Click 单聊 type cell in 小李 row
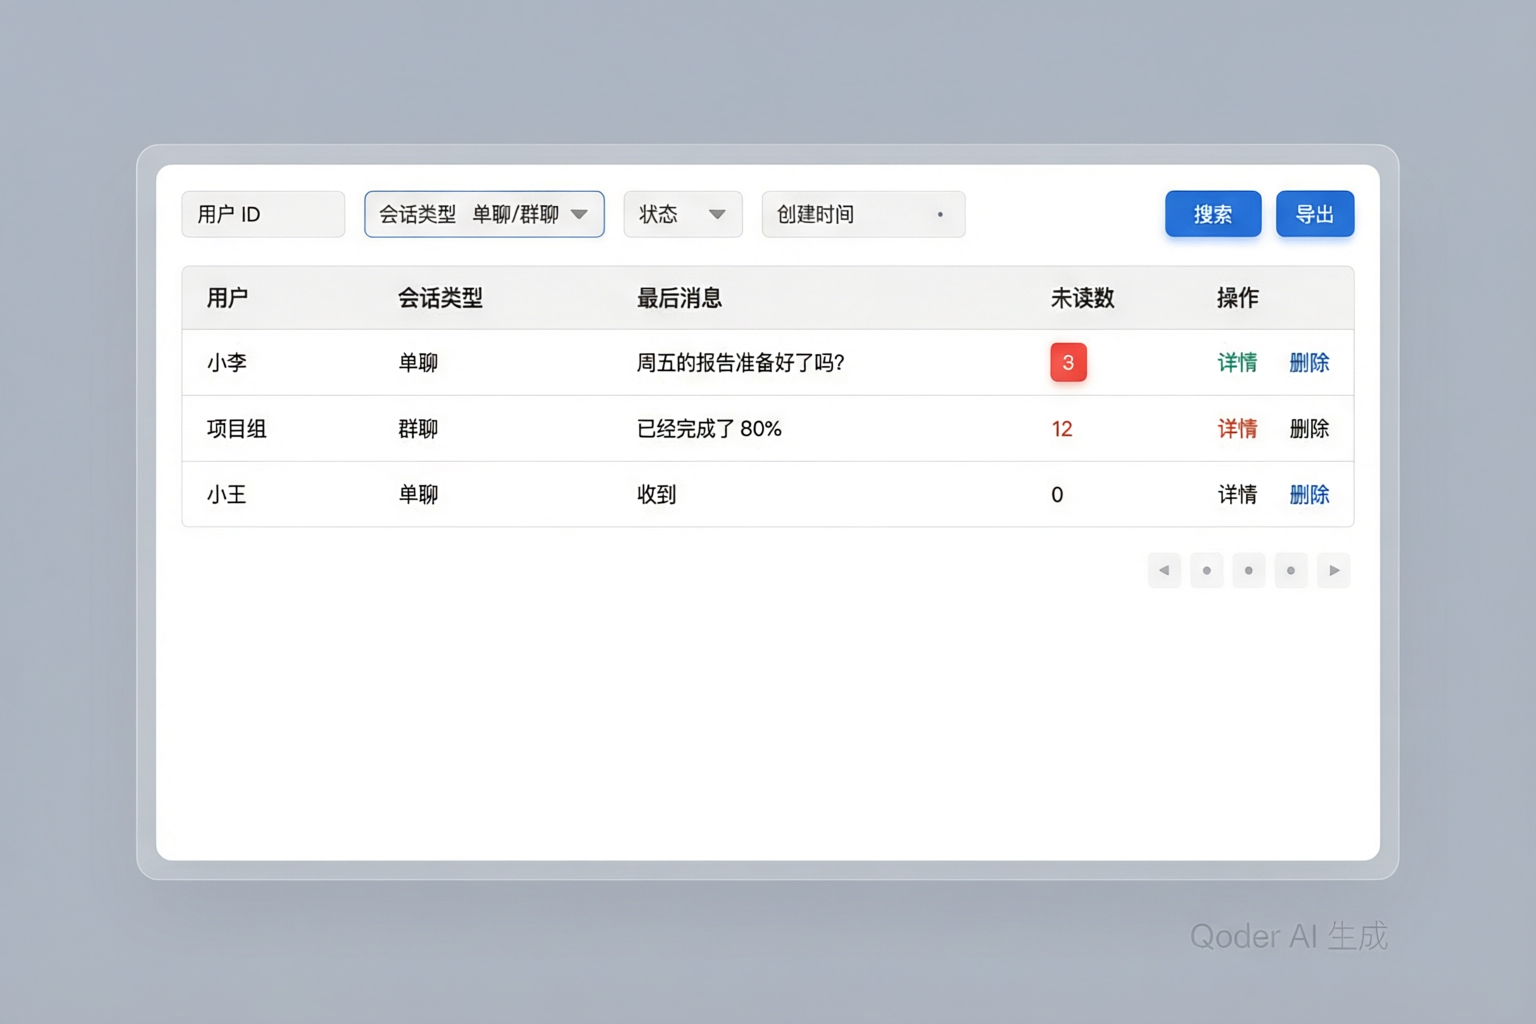This screenshot has height=1024, width=1536. pyautogui.click(x=418, y=363)
